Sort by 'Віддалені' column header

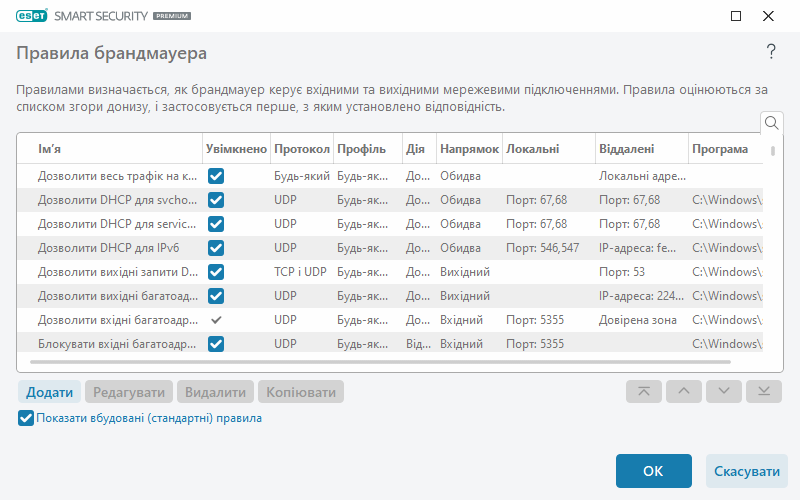click(642, 149)
